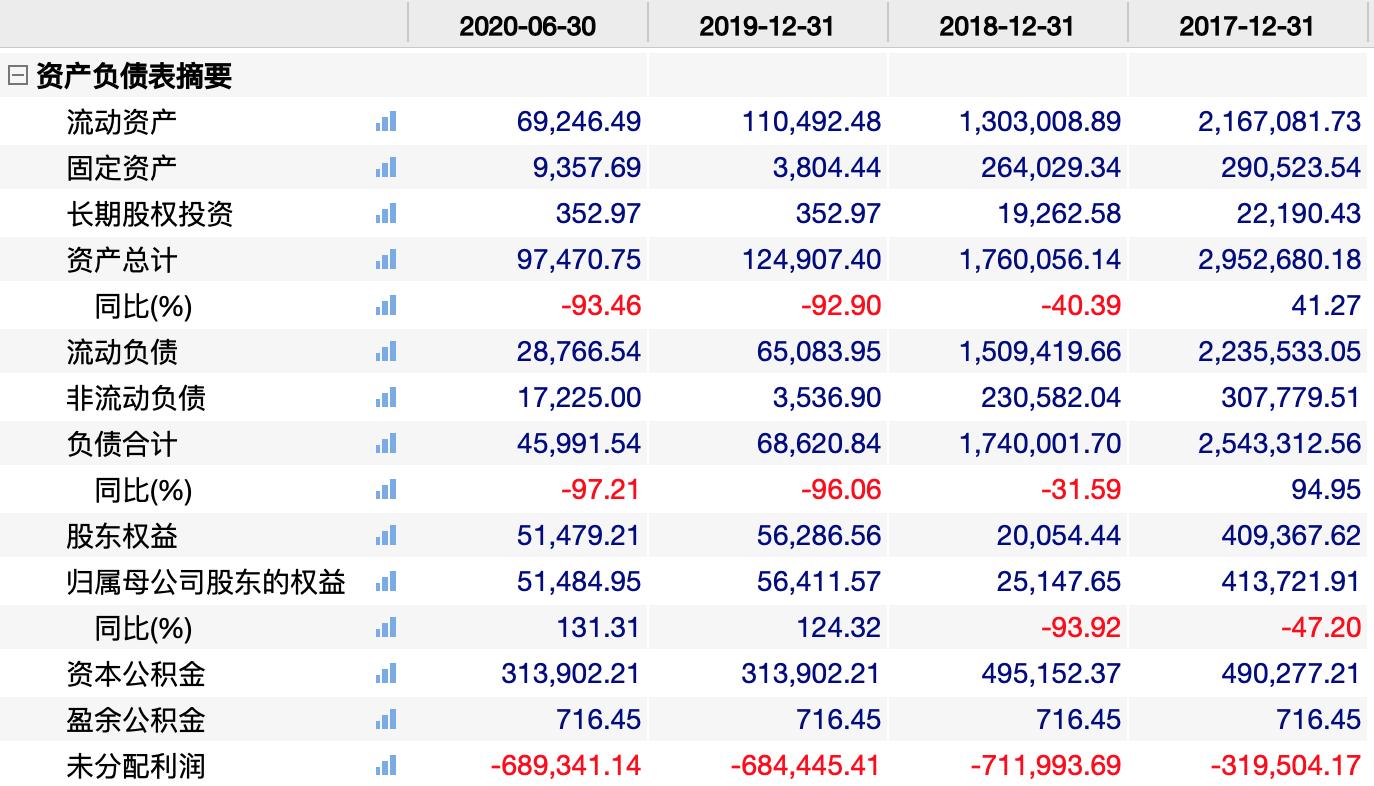Click the value 56,411.57 cell
This screenshot has height=786, width=1374.
819,582
